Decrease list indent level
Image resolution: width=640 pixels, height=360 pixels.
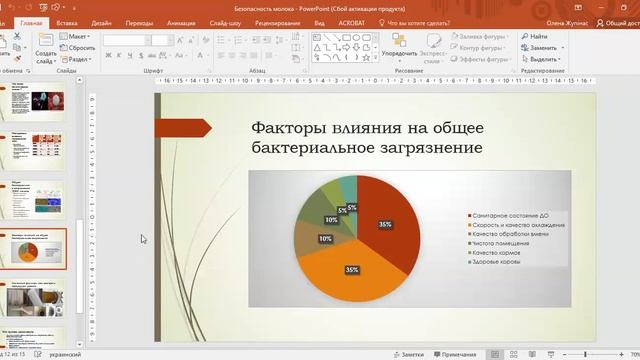click(256, 40)
